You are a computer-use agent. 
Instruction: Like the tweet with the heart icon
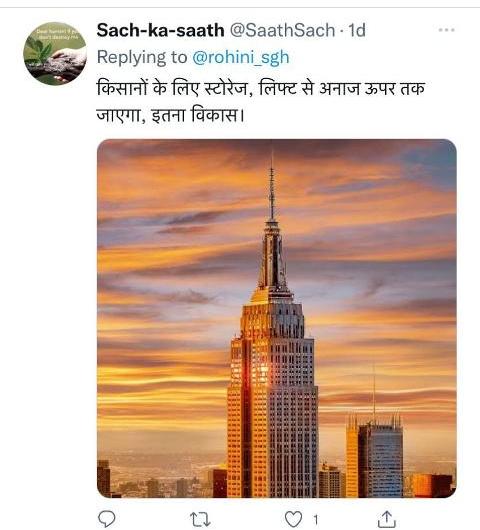click(293, 519)
